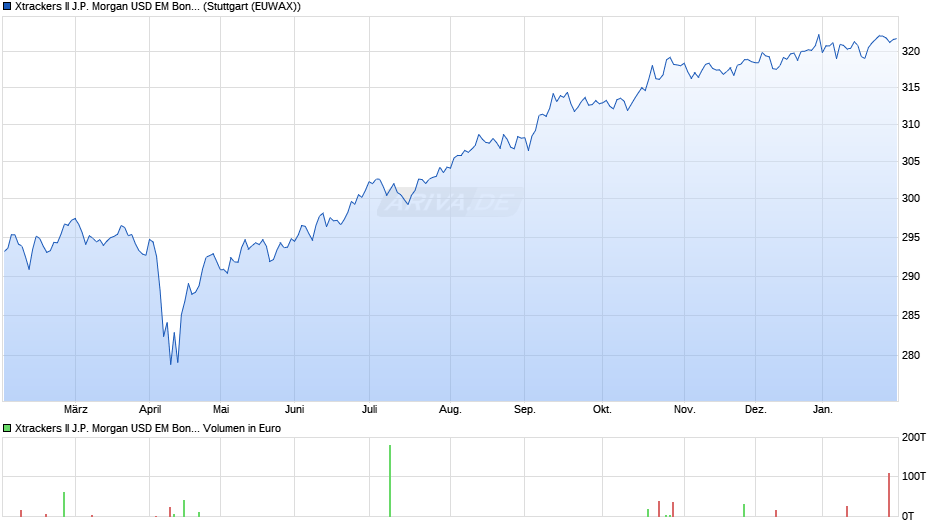Screen dimensions: 940x526
Task: Click the 310 price axis value
Action: pos(911,124)
